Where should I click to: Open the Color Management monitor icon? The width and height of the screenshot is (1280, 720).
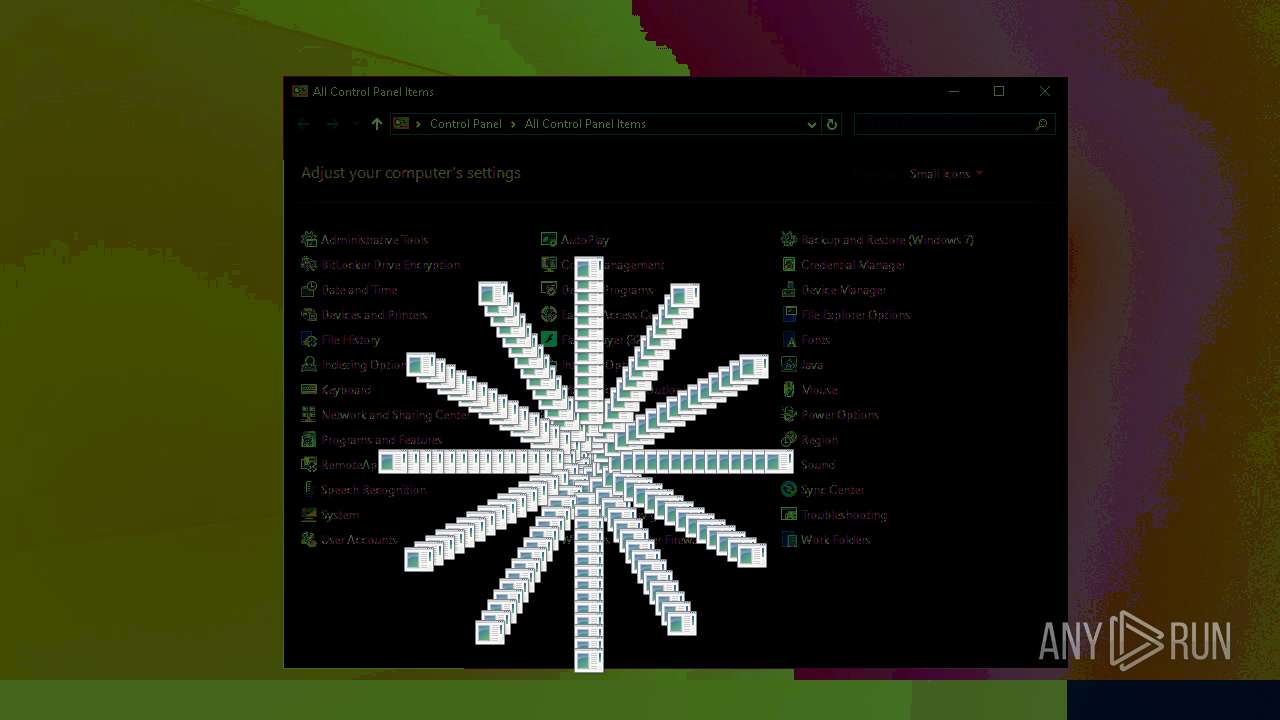tap(549, 265)
